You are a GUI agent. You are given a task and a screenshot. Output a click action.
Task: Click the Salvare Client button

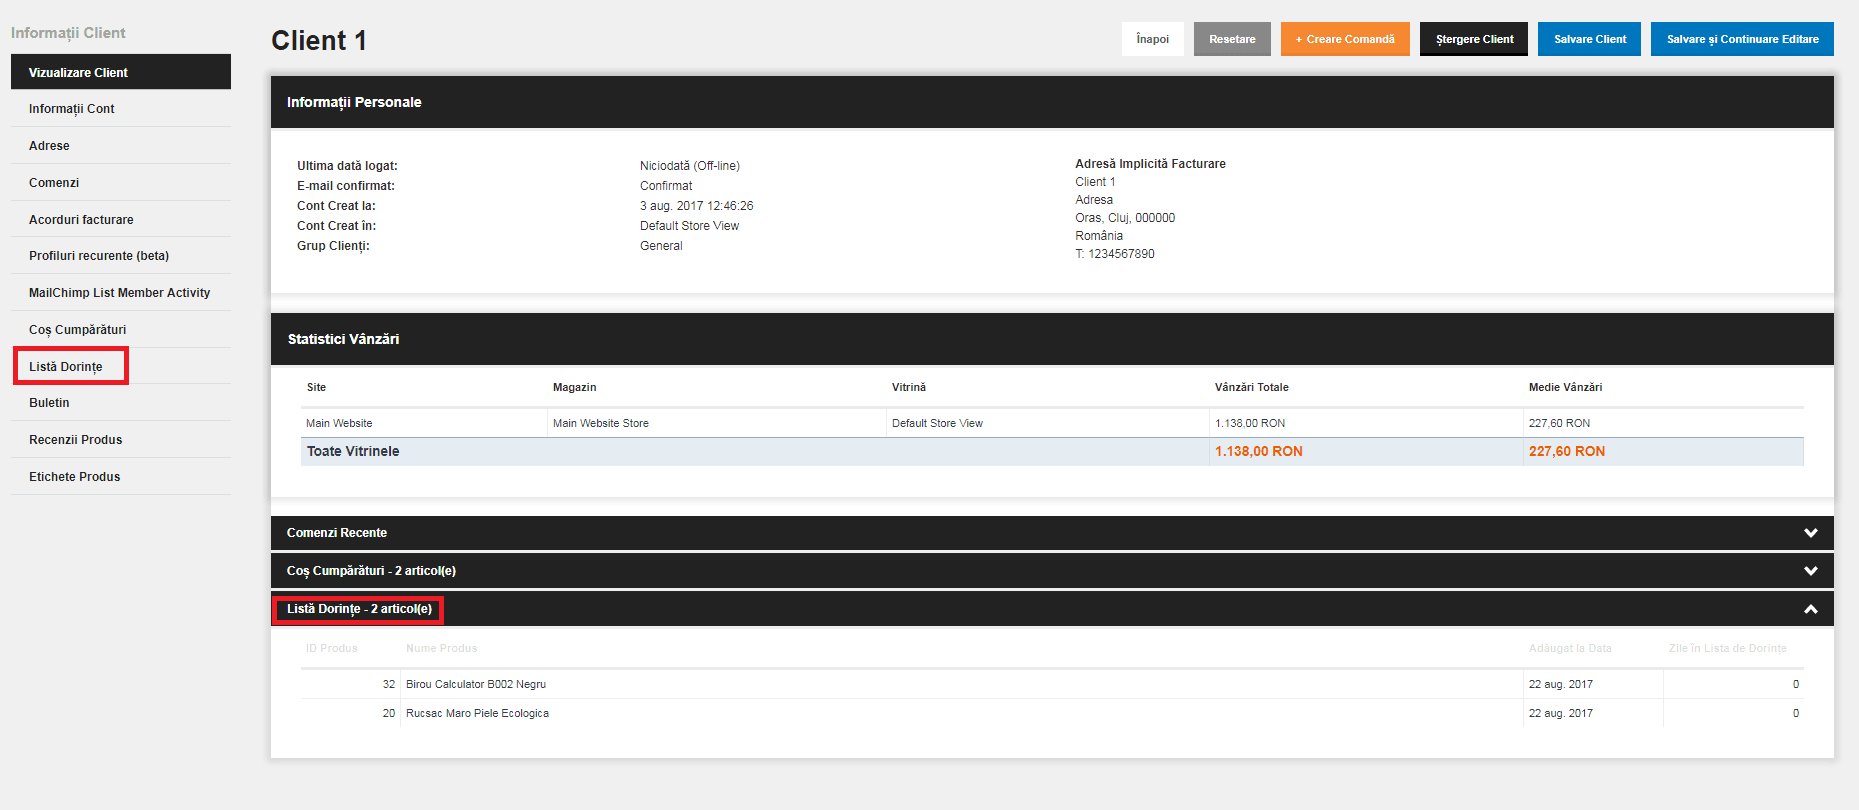(x=1589, y=39)
